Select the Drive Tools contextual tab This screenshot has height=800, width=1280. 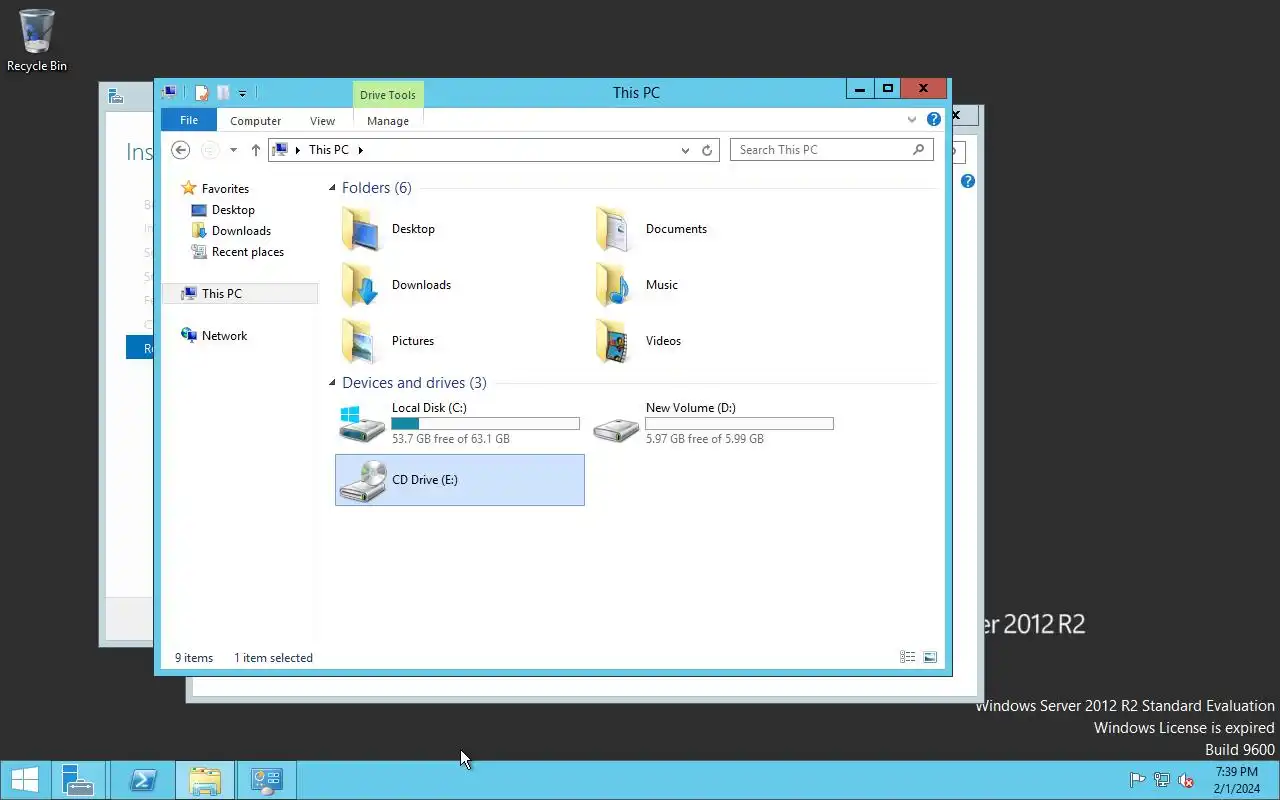tap(388, 95)
